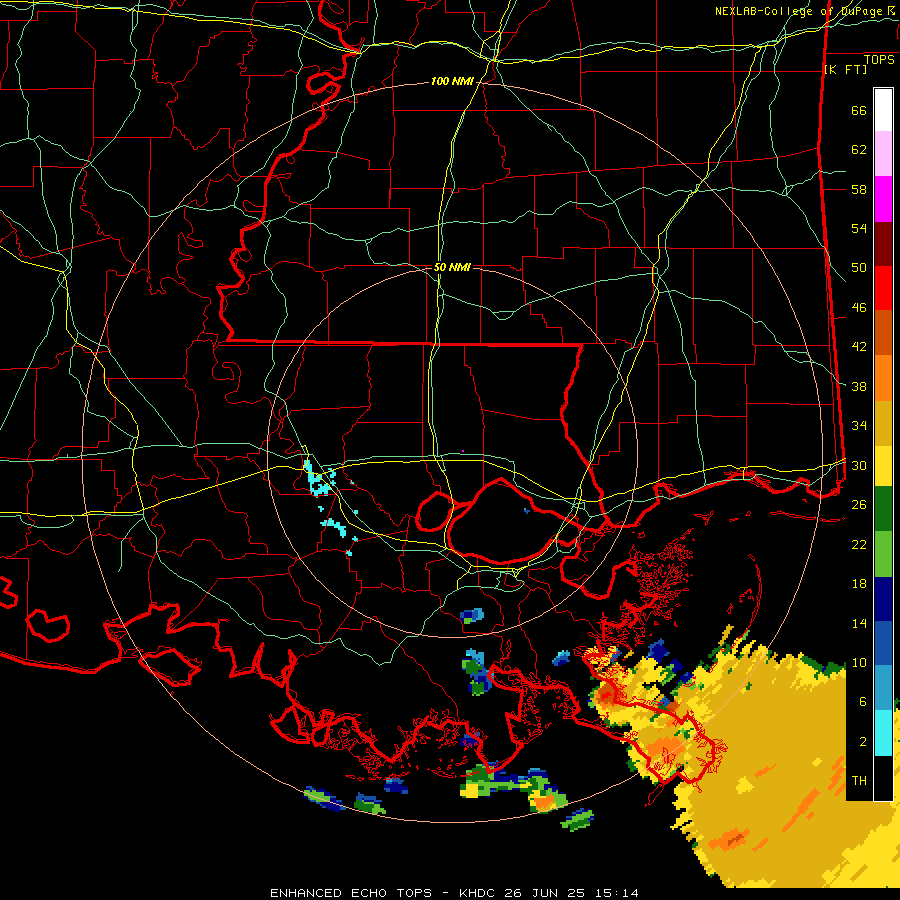Click the light orange legend swatch
The image size is (900, 900).
tap(883, 378)
